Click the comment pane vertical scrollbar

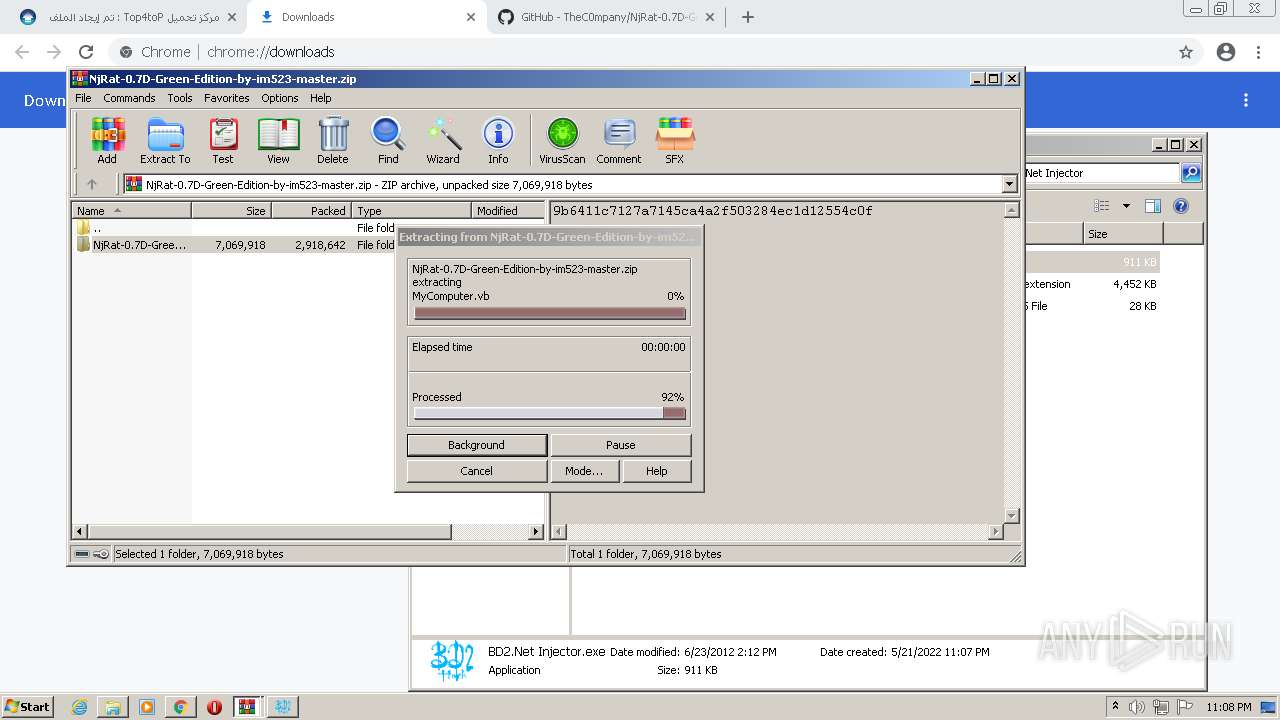1011,363
